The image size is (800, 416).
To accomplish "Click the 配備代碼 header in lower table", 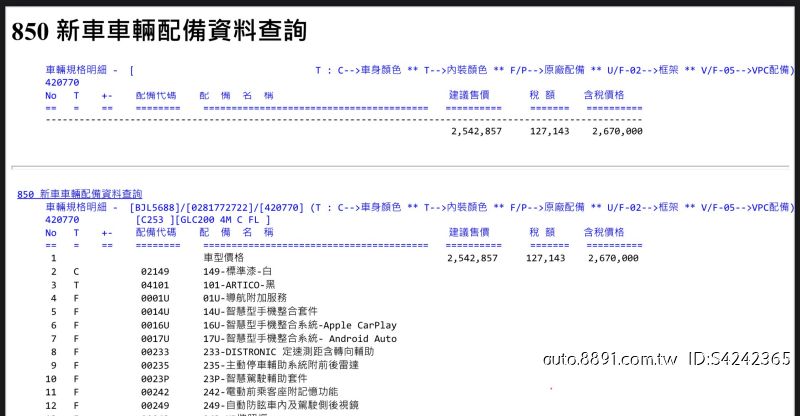I will coord(156,232).
